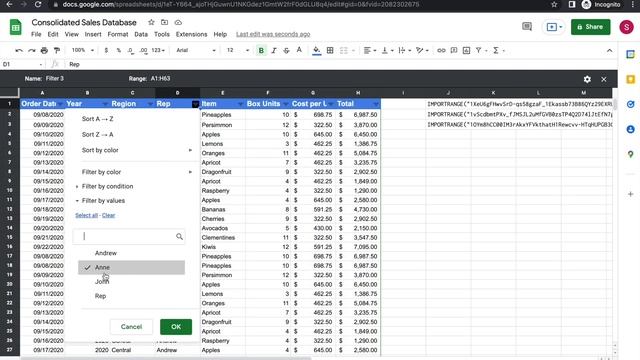Click Last edit was seconds ago link

pos(273,34)
